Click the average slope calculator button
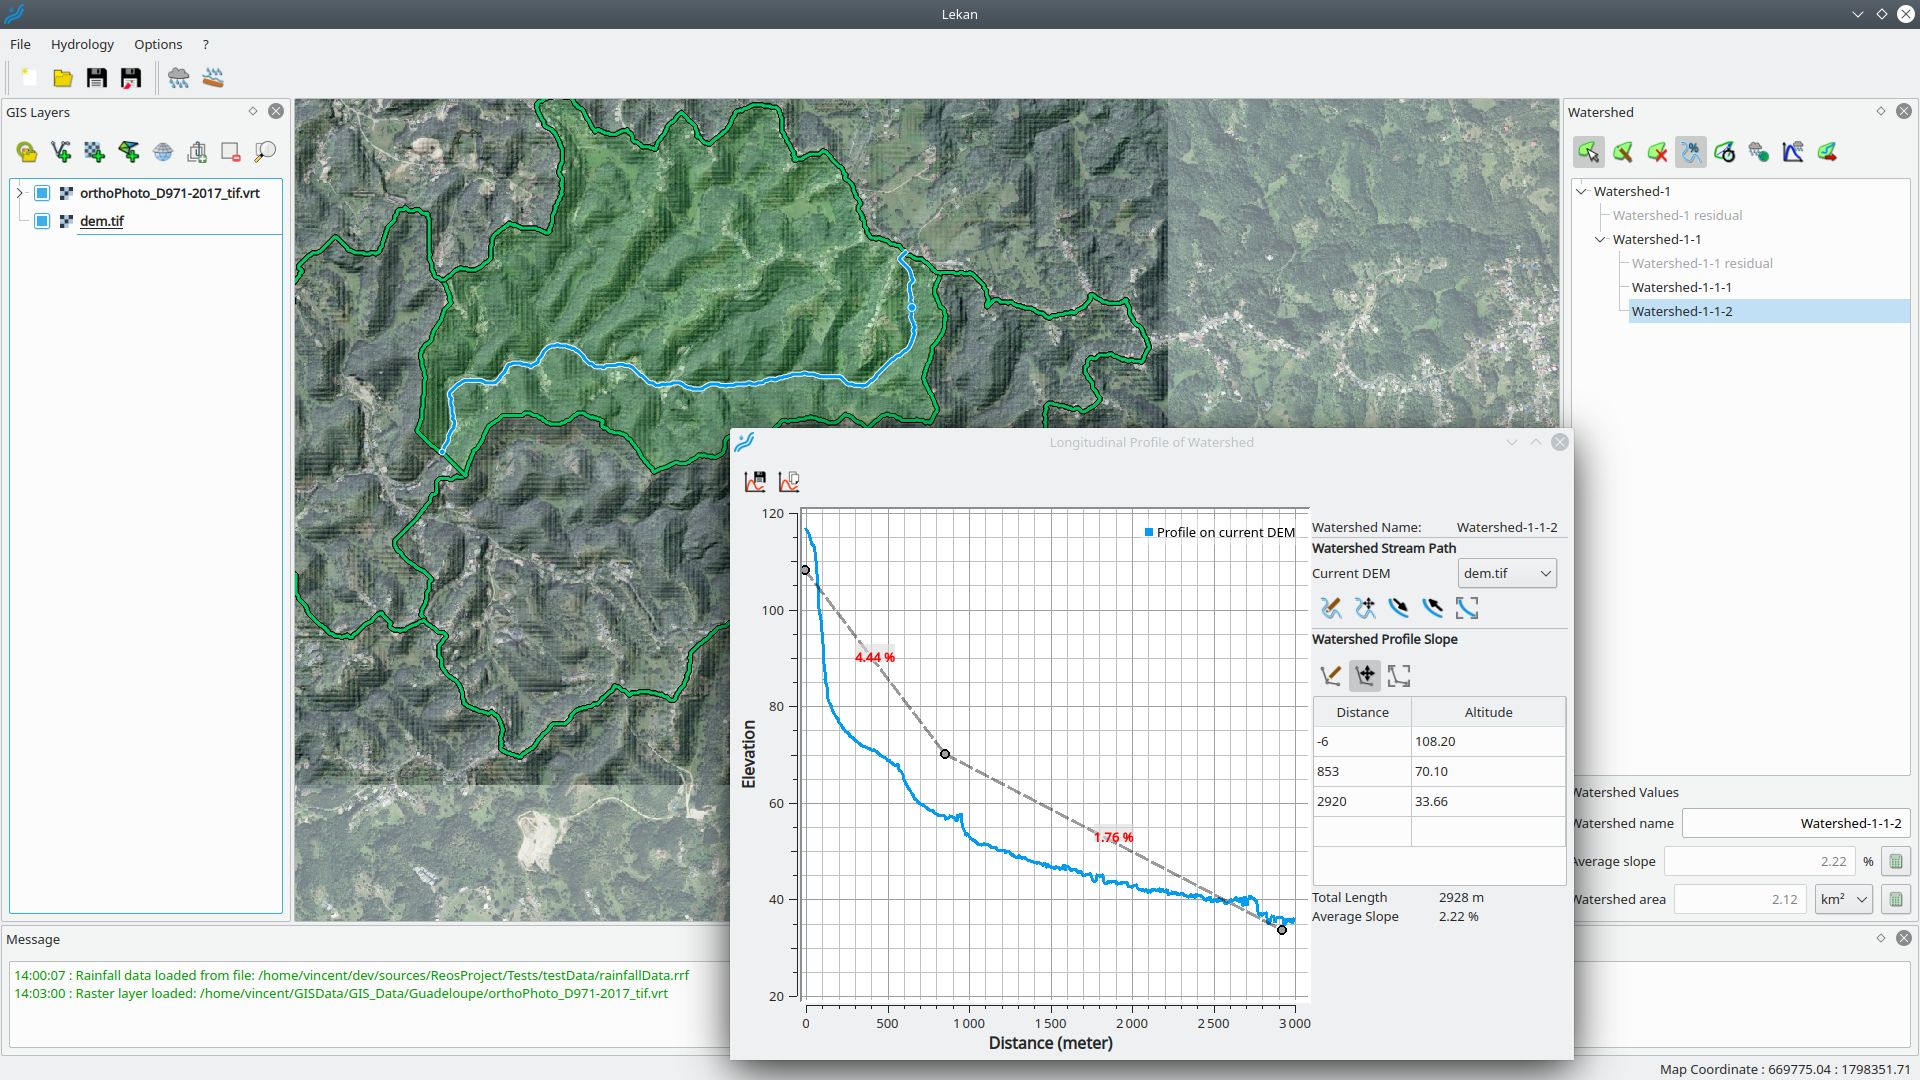This screenshot has width=1920, height=1080. (x=1895, y=861)
